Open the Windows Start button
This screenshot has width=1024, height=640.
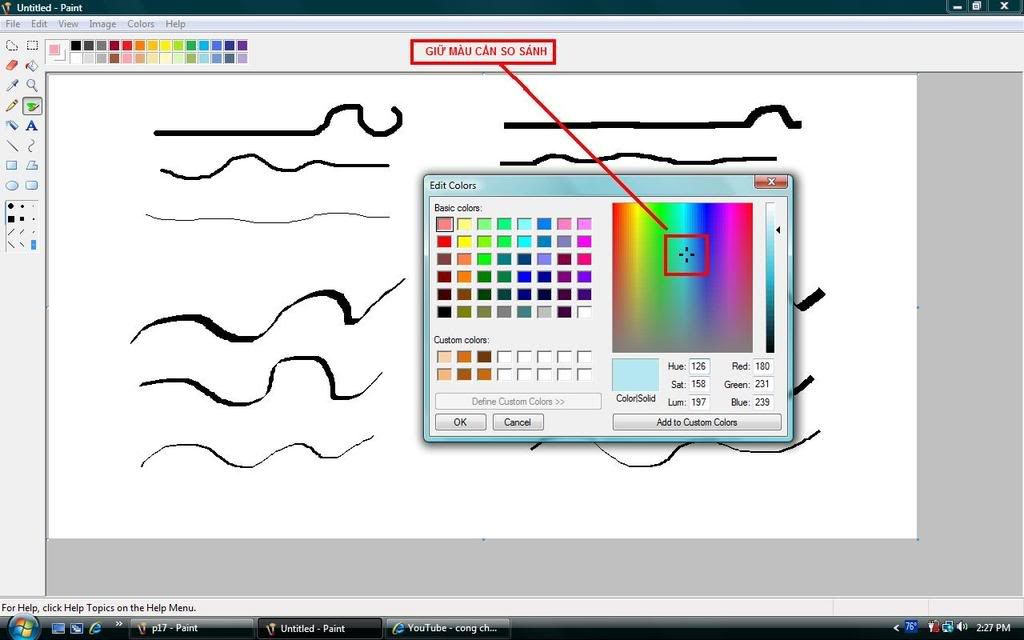[x=22, y=628]
